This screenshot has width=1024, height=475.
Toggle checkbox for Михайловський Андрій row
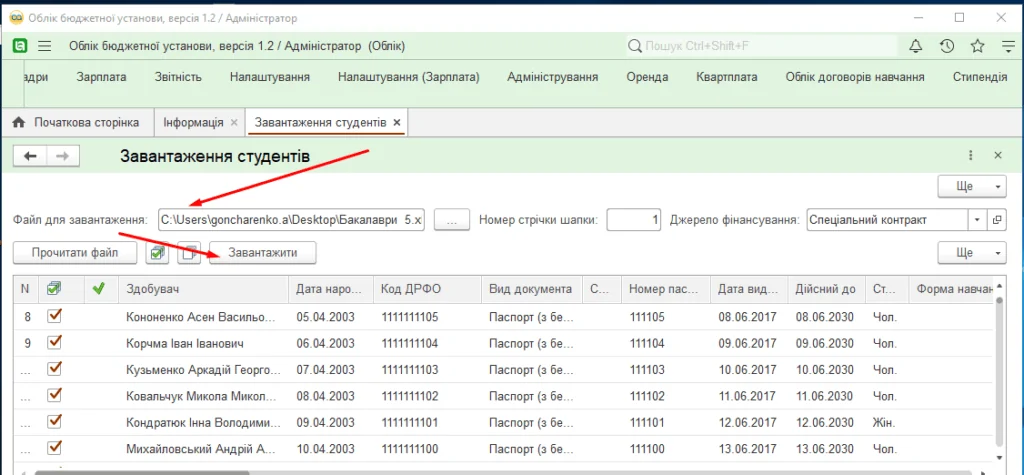click(55, 448)
